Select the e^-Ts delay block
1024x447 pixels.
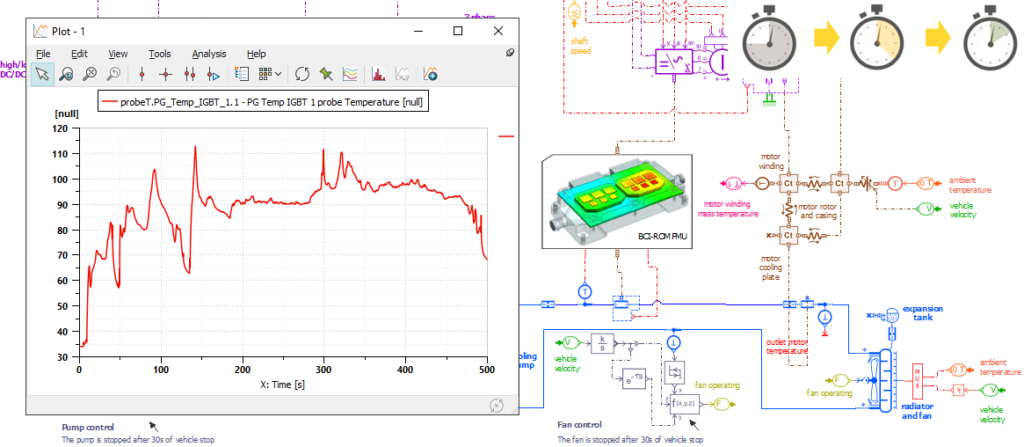tap(633, 380)
